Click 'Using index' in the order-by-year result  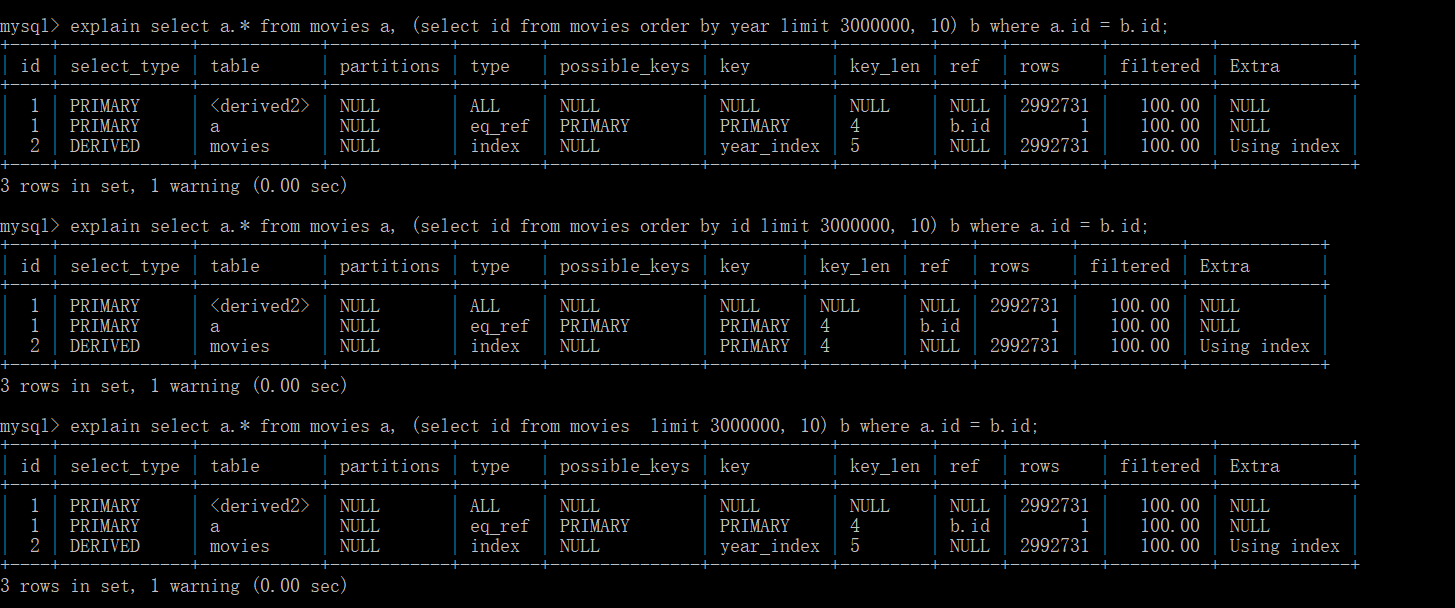pos(1285,146)
